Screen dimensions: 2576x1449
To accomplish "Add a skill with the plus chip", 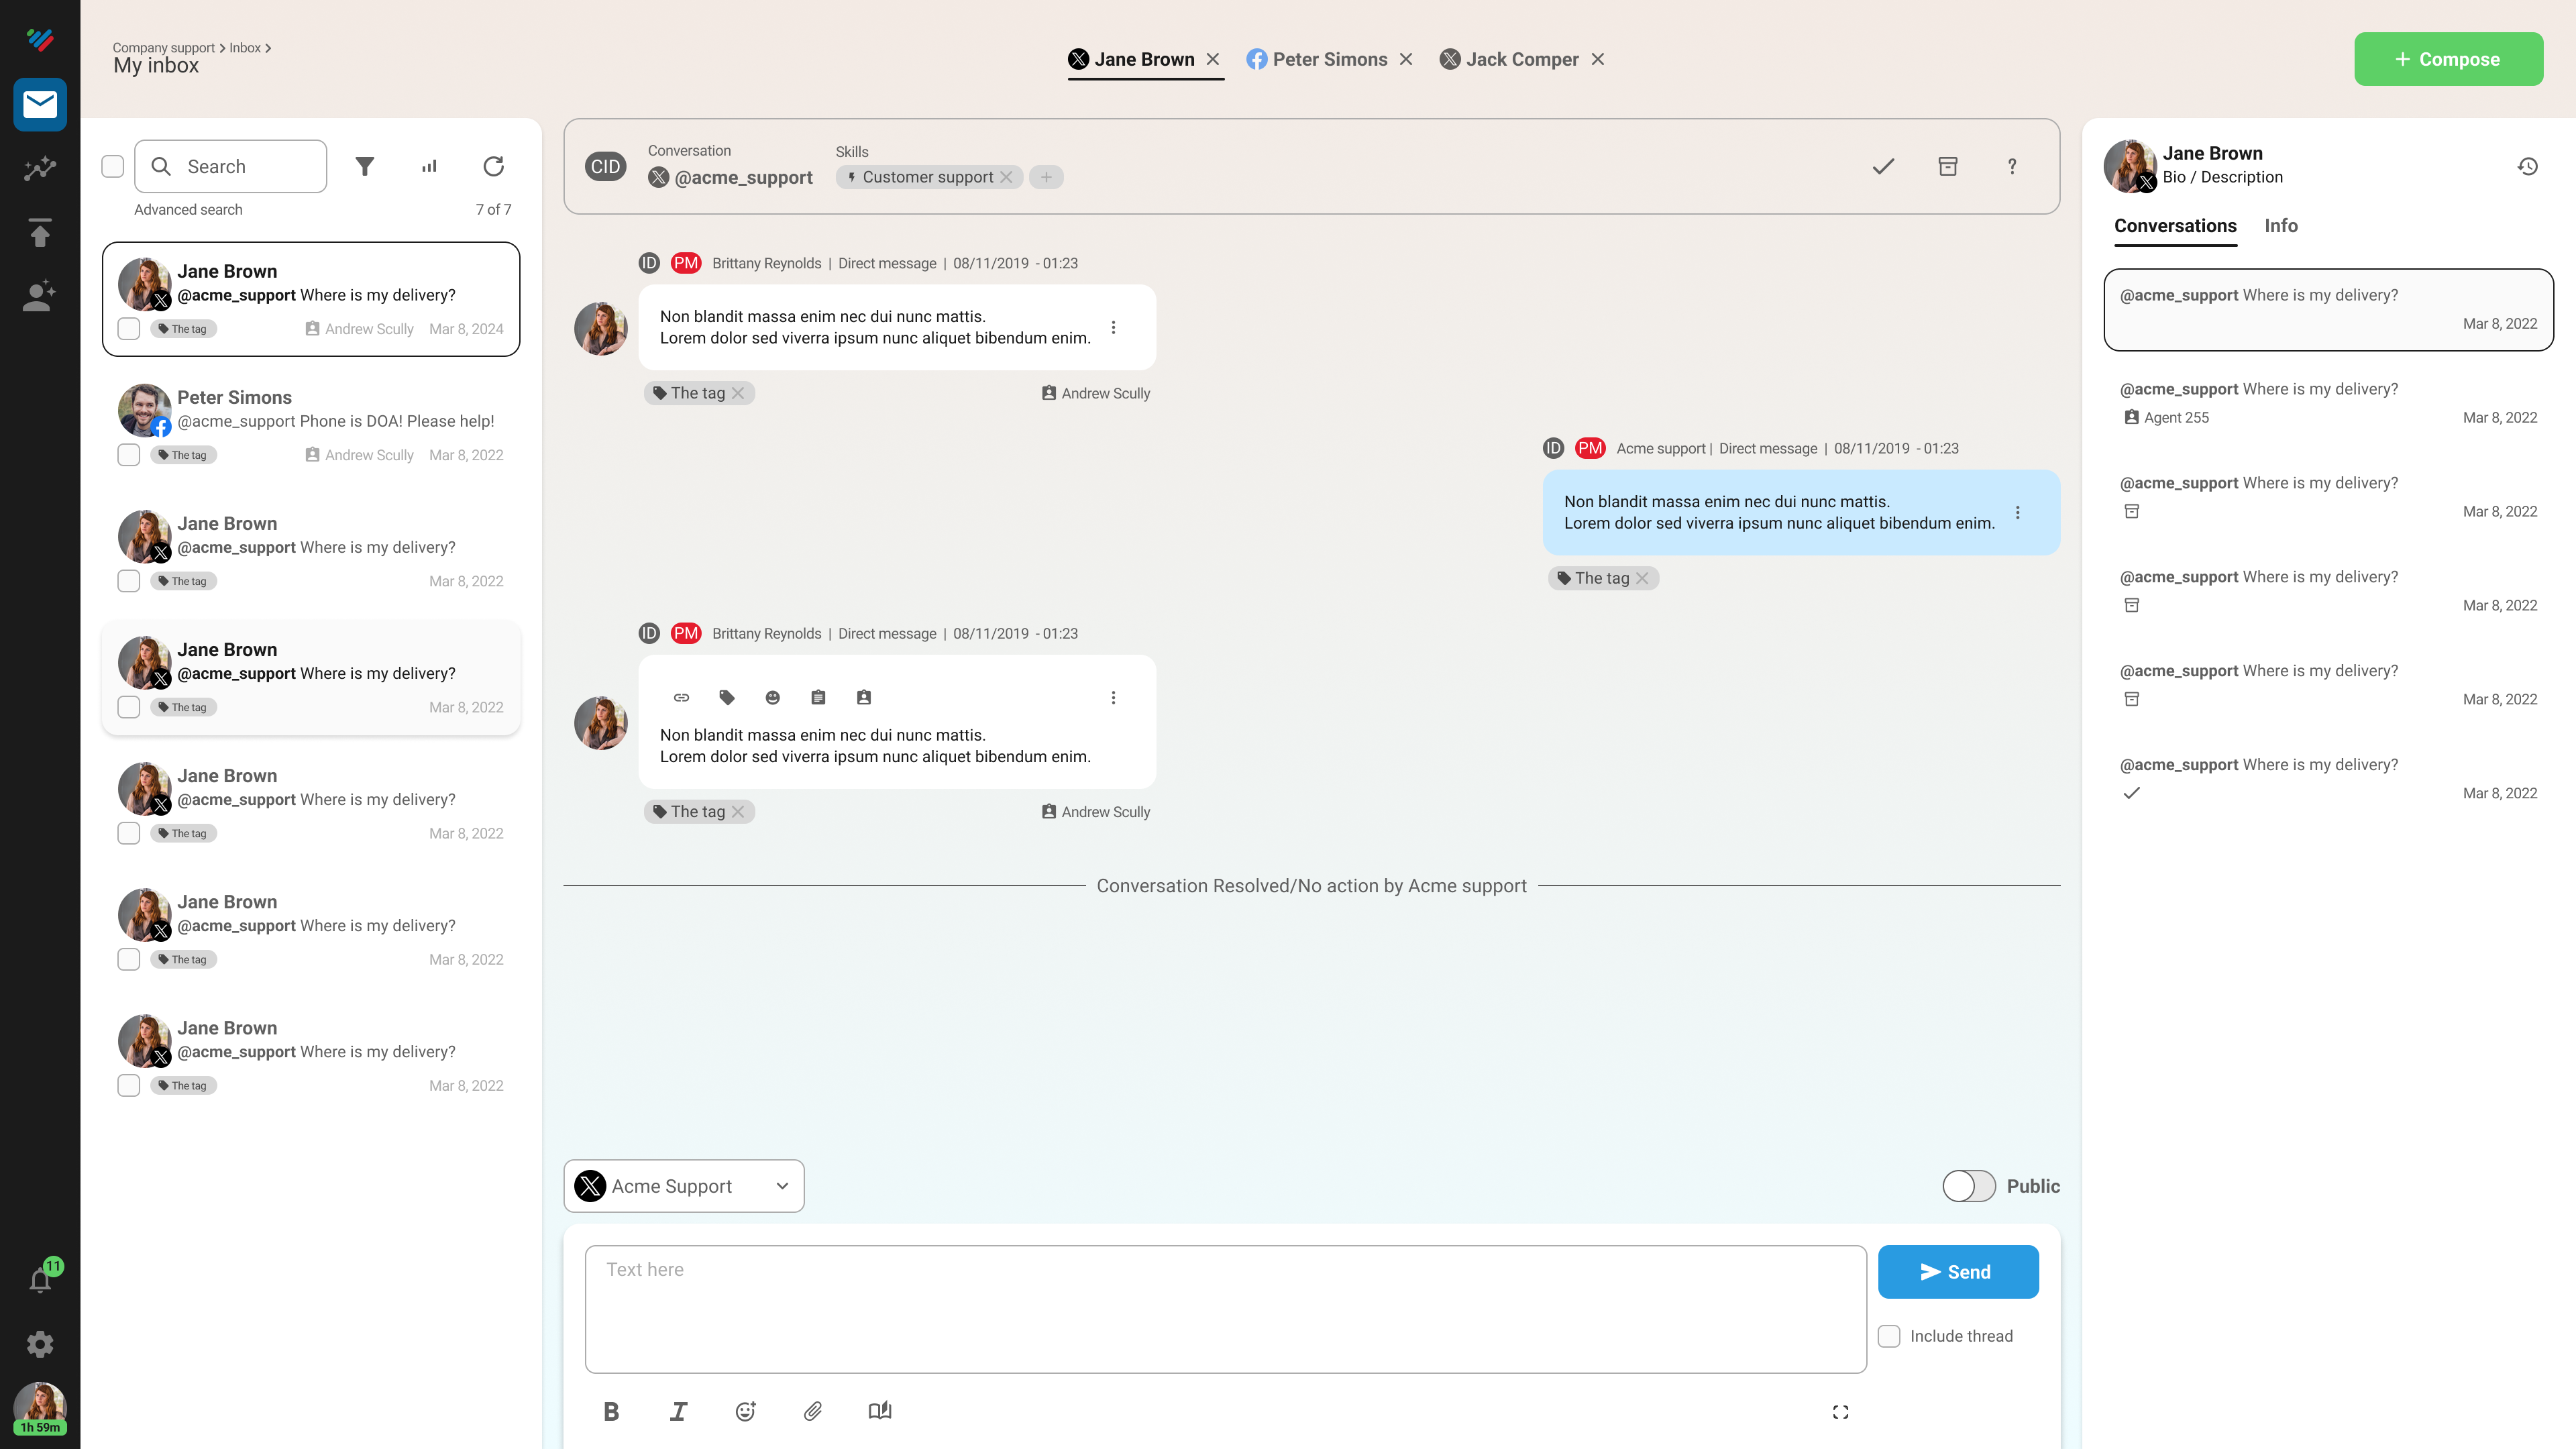I will click(1046, 177).
